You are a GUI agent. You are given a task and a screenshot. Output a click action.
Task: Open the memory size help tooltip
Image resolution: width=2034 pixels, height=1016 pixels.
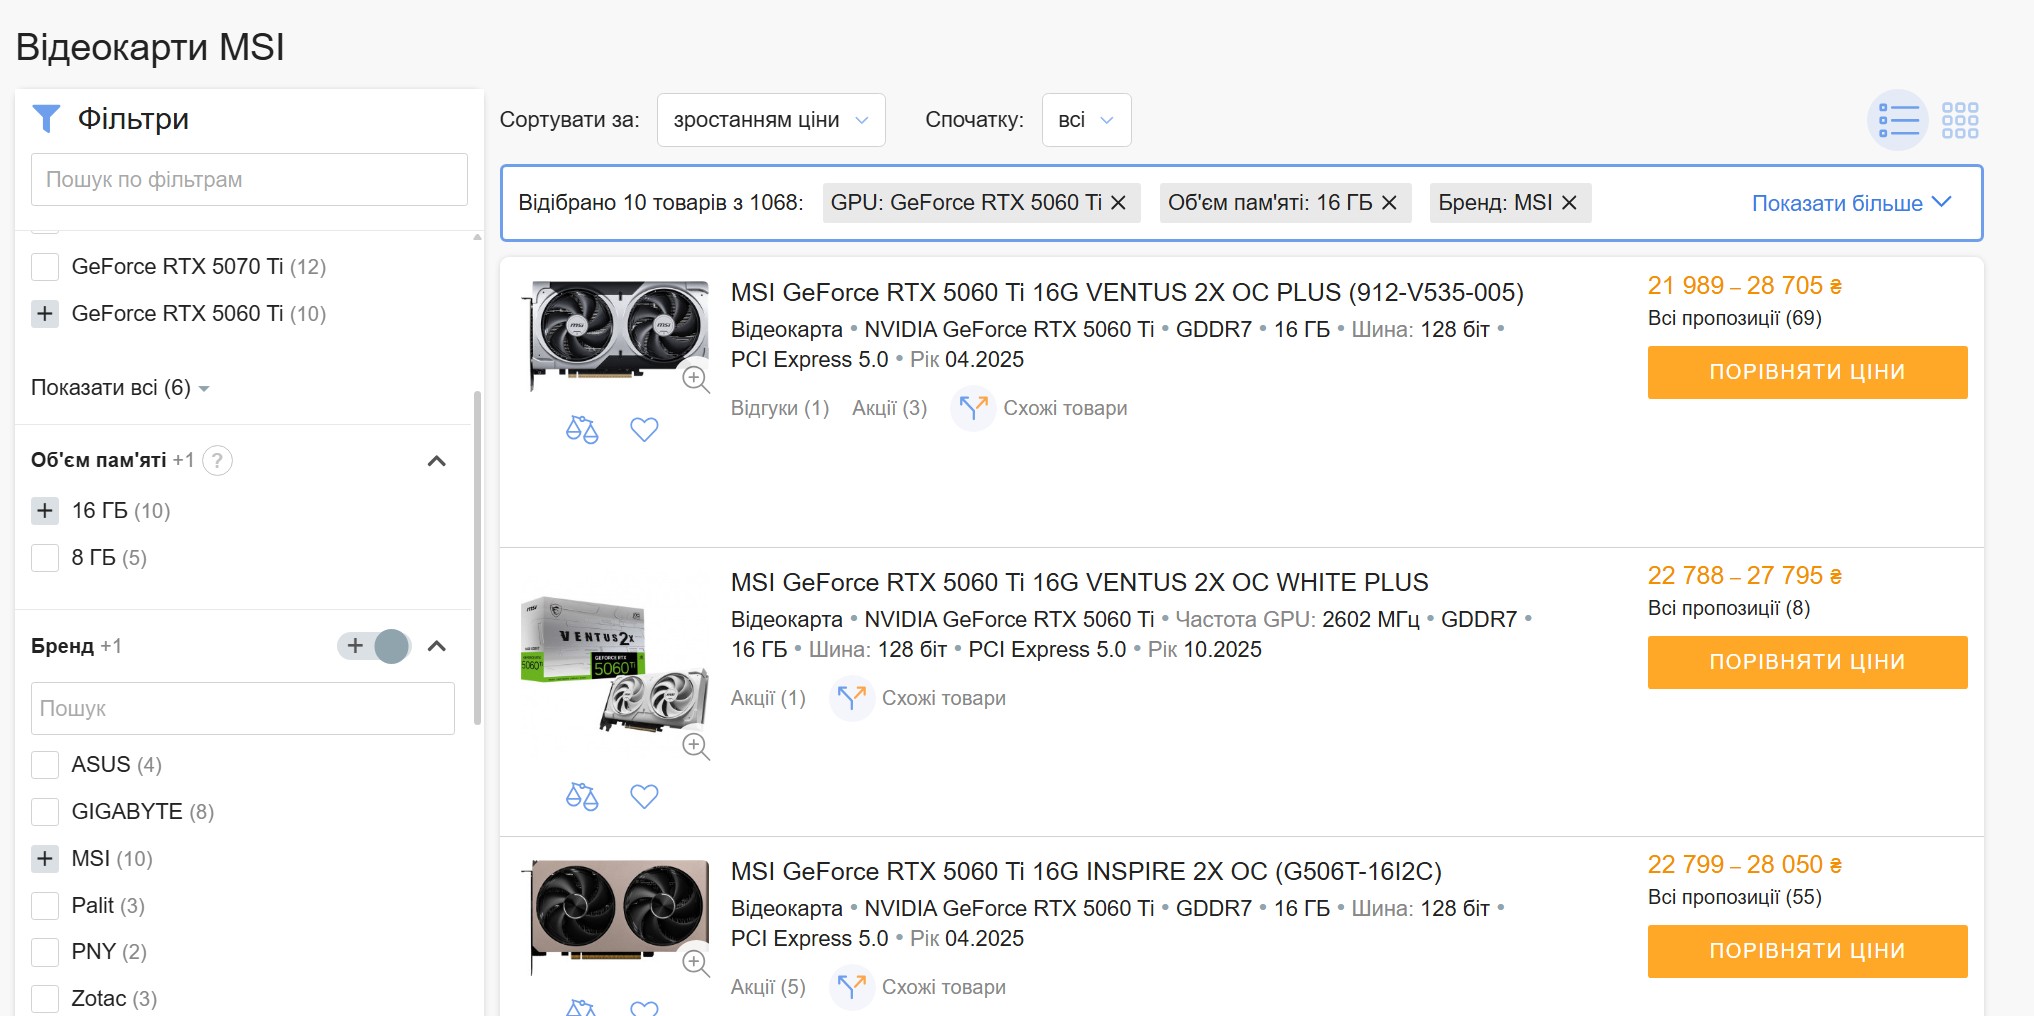click(x=217, y=461)
